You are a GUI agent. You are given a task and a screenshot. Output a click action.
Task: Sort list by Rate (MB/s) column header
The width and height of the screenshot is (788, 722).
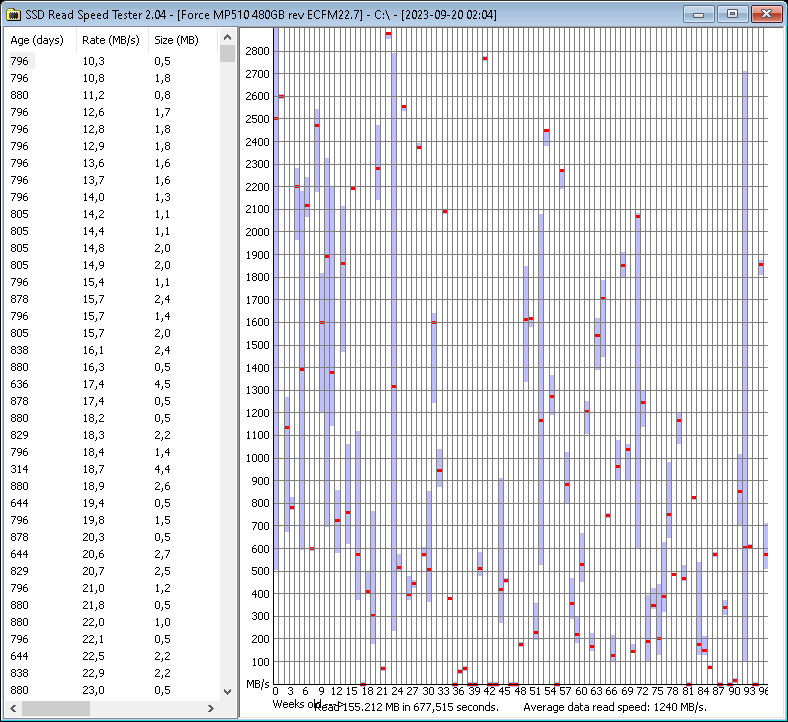pyautogui.click(x=112, y=40)
